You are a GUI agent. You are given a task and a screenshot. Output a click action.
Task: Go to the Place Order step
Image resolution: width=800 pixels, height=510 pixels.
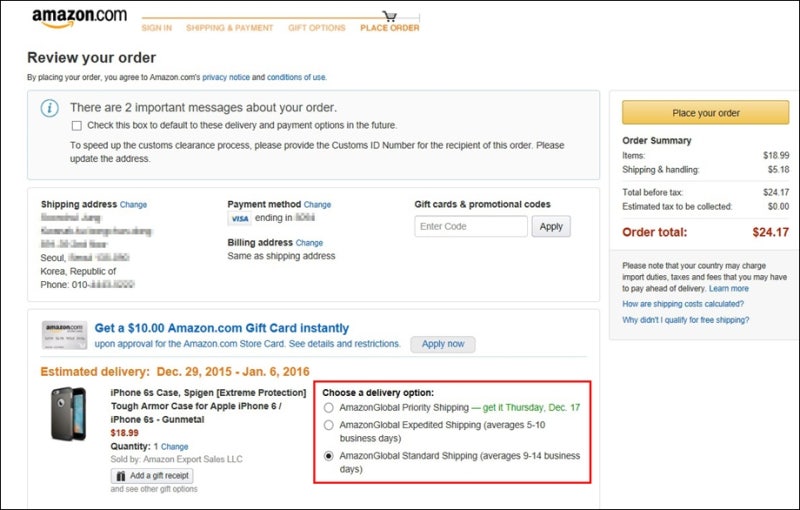point(390,28)
